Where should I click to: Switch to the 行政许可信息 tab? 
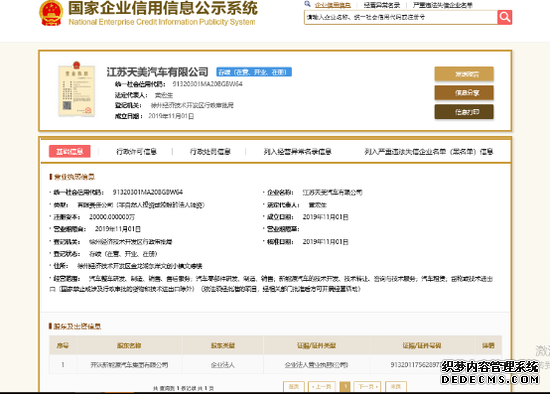tap(136, 152)
